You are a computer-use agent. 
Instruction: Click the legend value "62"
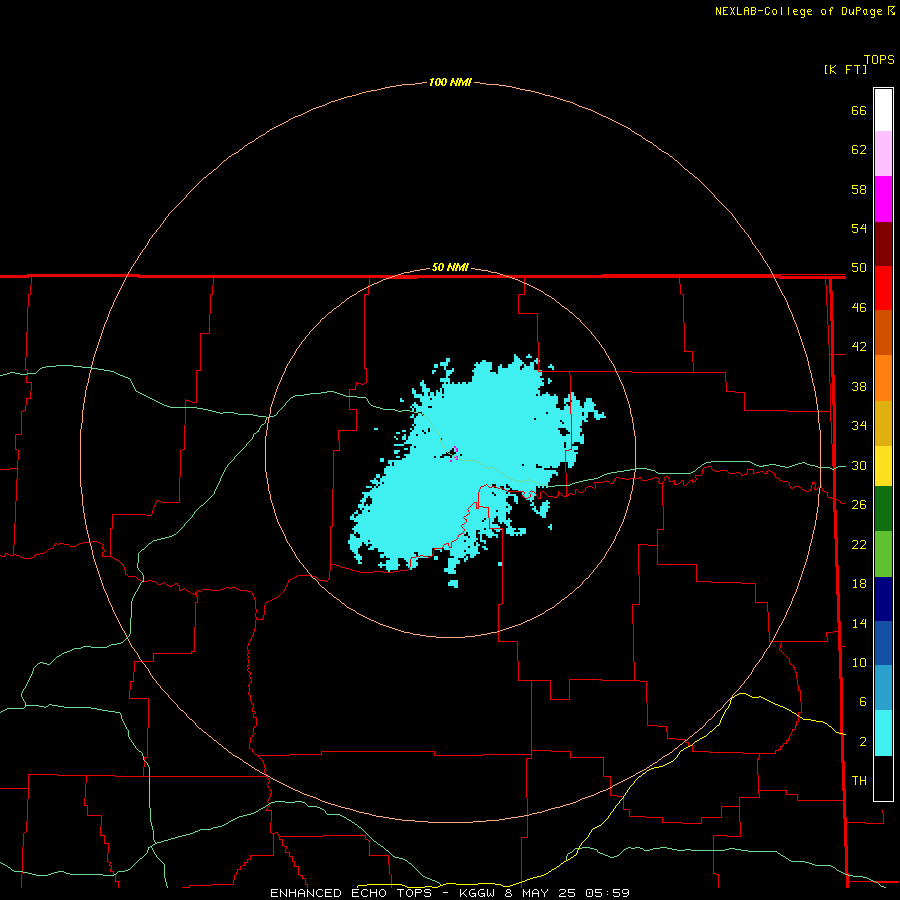tap(859, 150)
